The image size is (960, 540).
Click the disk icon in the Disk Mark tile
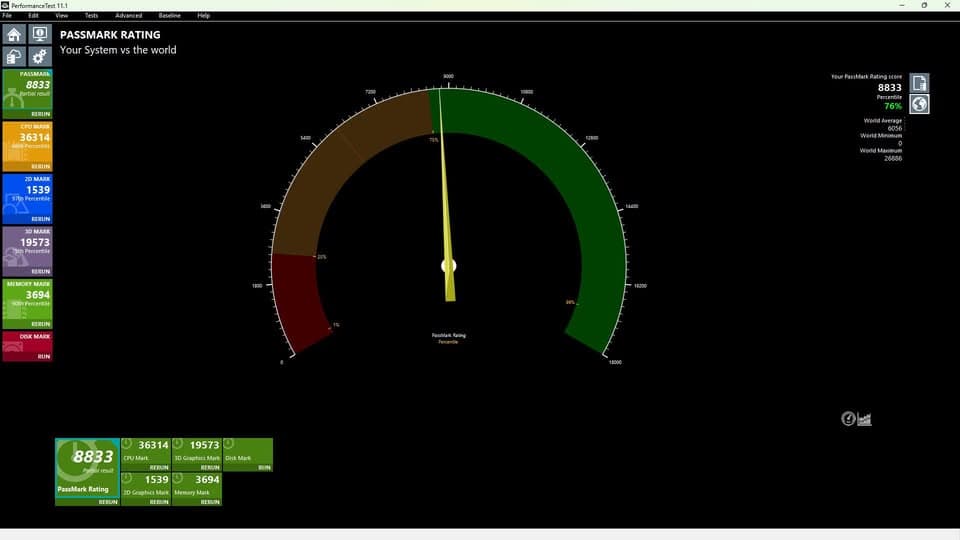tap(13, 348)
